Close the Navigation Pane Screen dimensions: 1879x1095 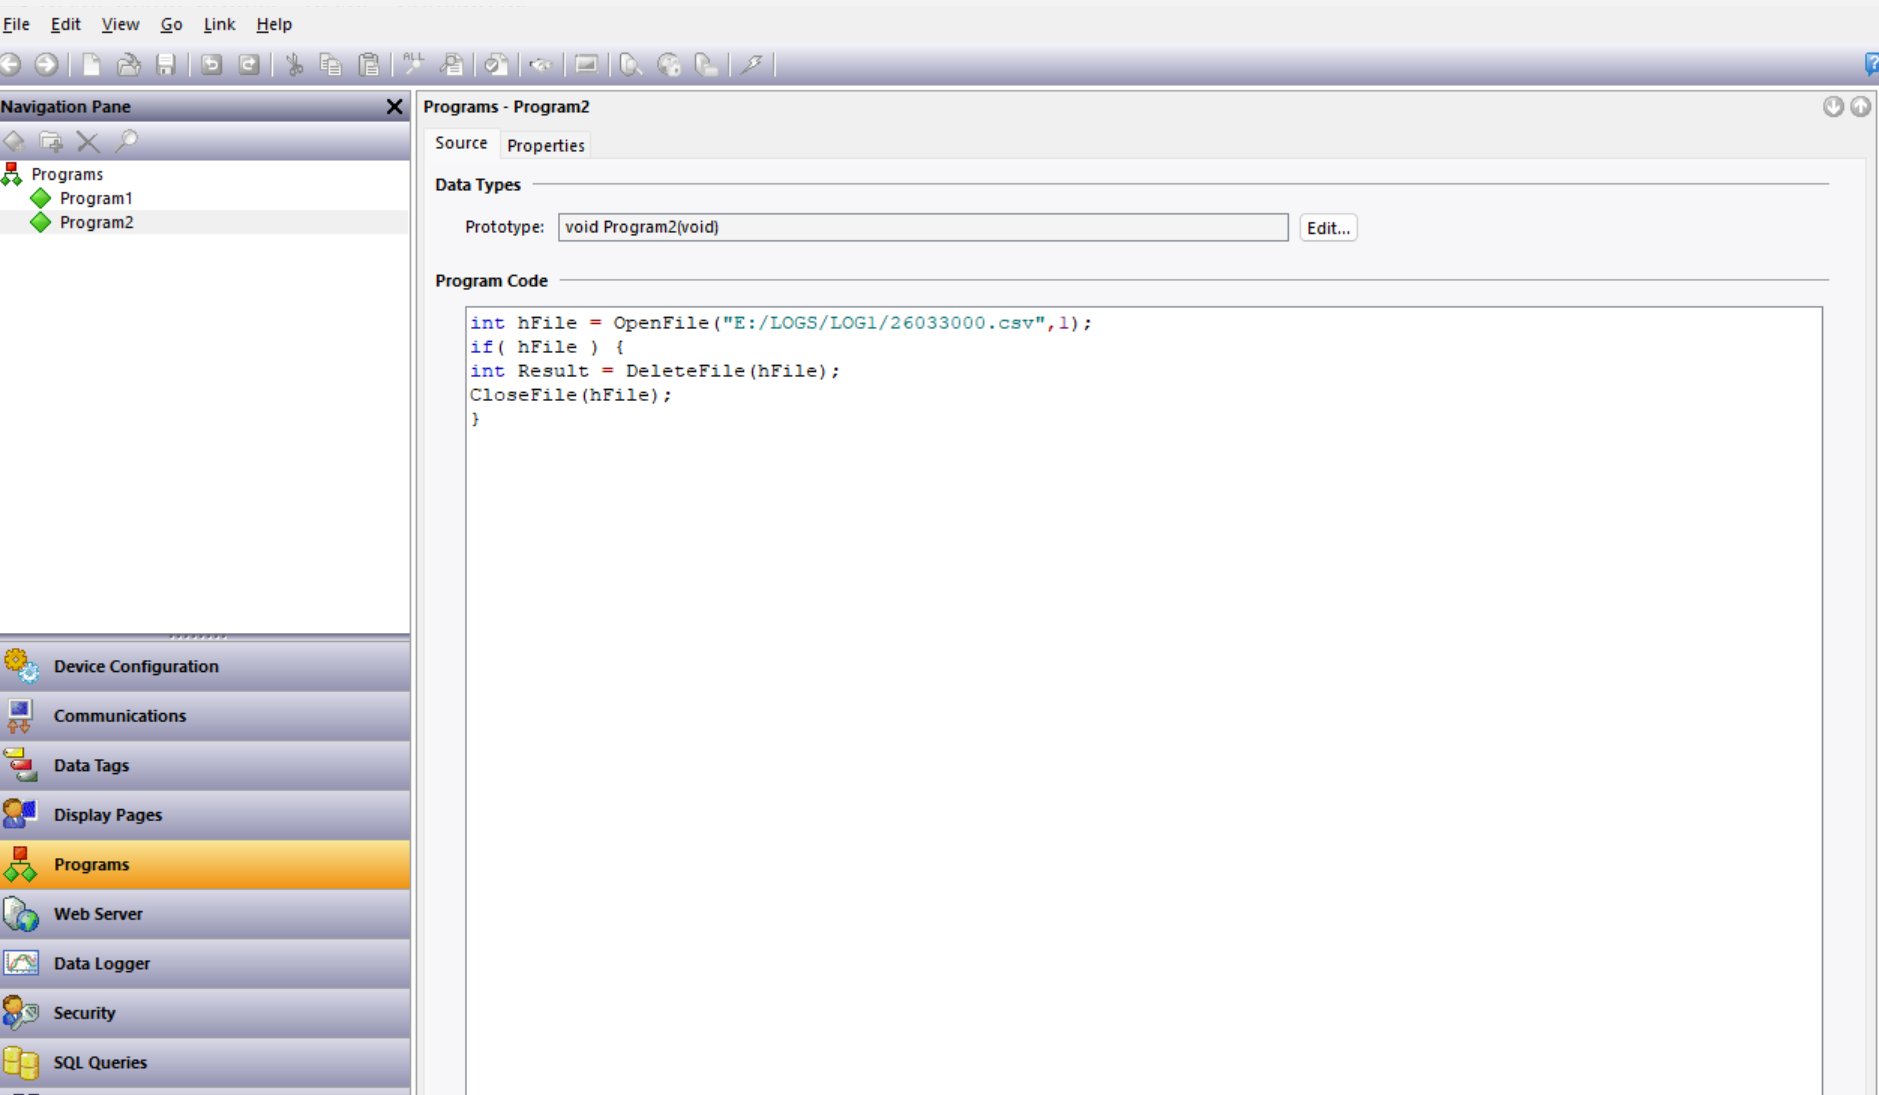(x=394, y=107)
